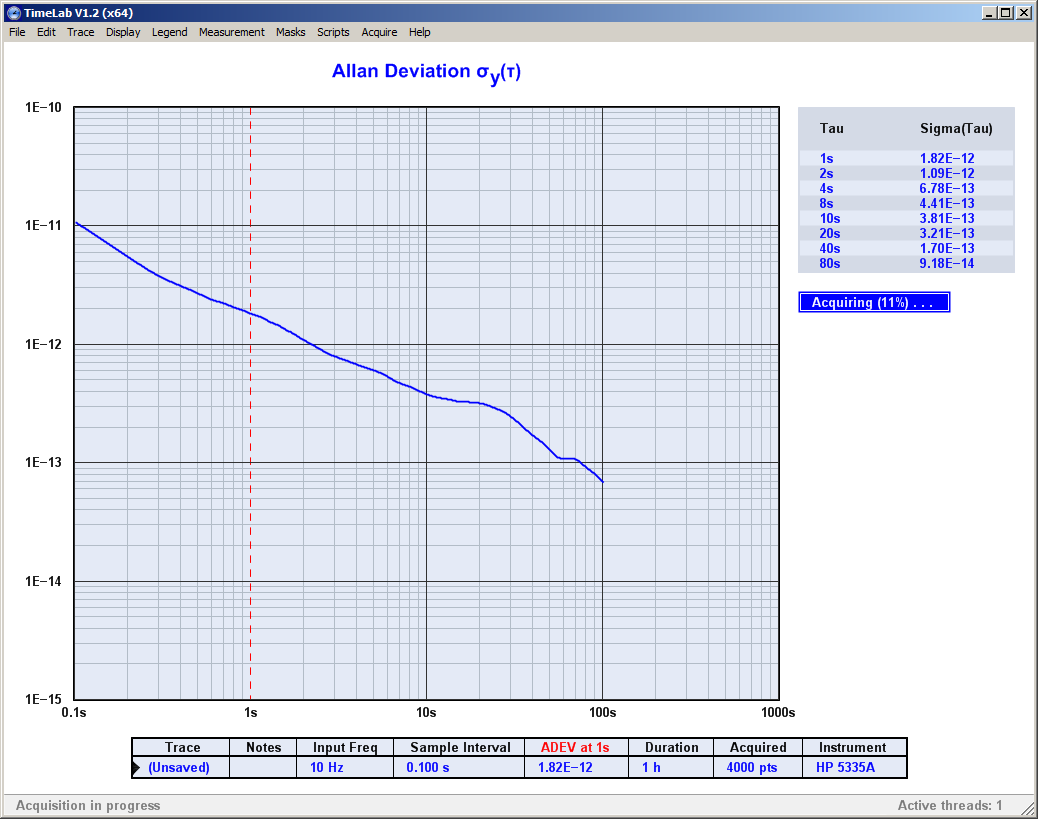Open the Scripts menu

click(333, 32)
